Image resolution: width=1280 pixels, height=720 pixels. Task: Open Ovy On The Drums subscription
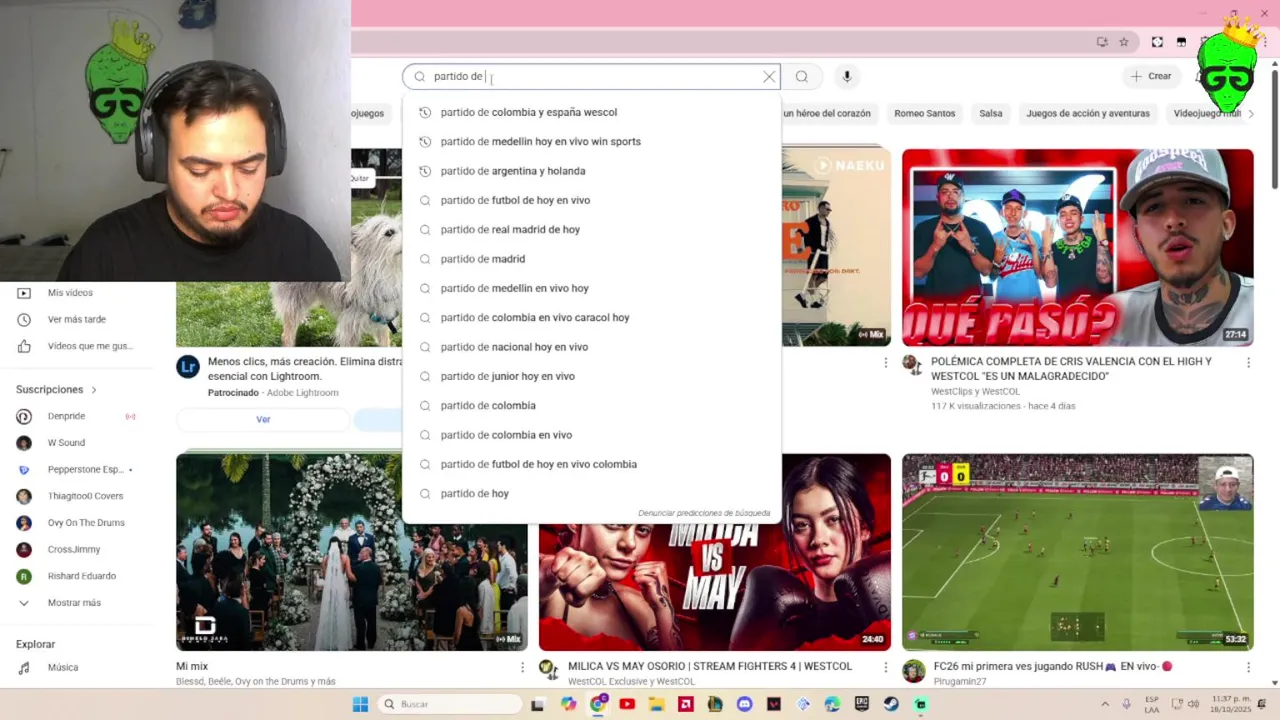[x=86, y=523]
